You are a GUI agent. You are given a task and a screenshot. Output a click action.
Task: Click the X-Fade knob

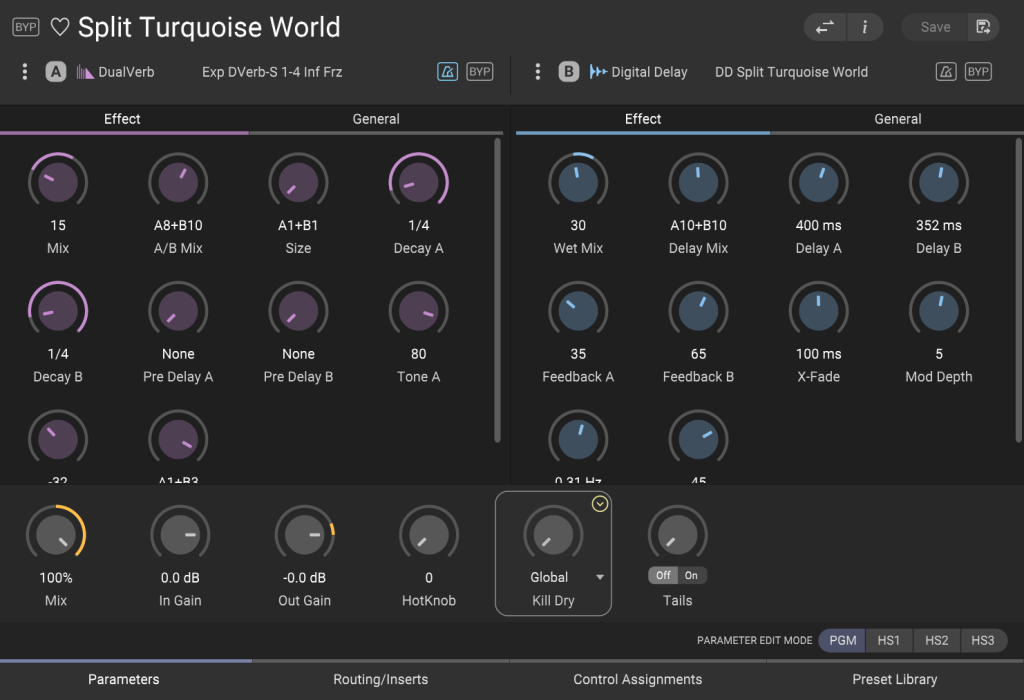pyautogui.click(x=818, y=311)
